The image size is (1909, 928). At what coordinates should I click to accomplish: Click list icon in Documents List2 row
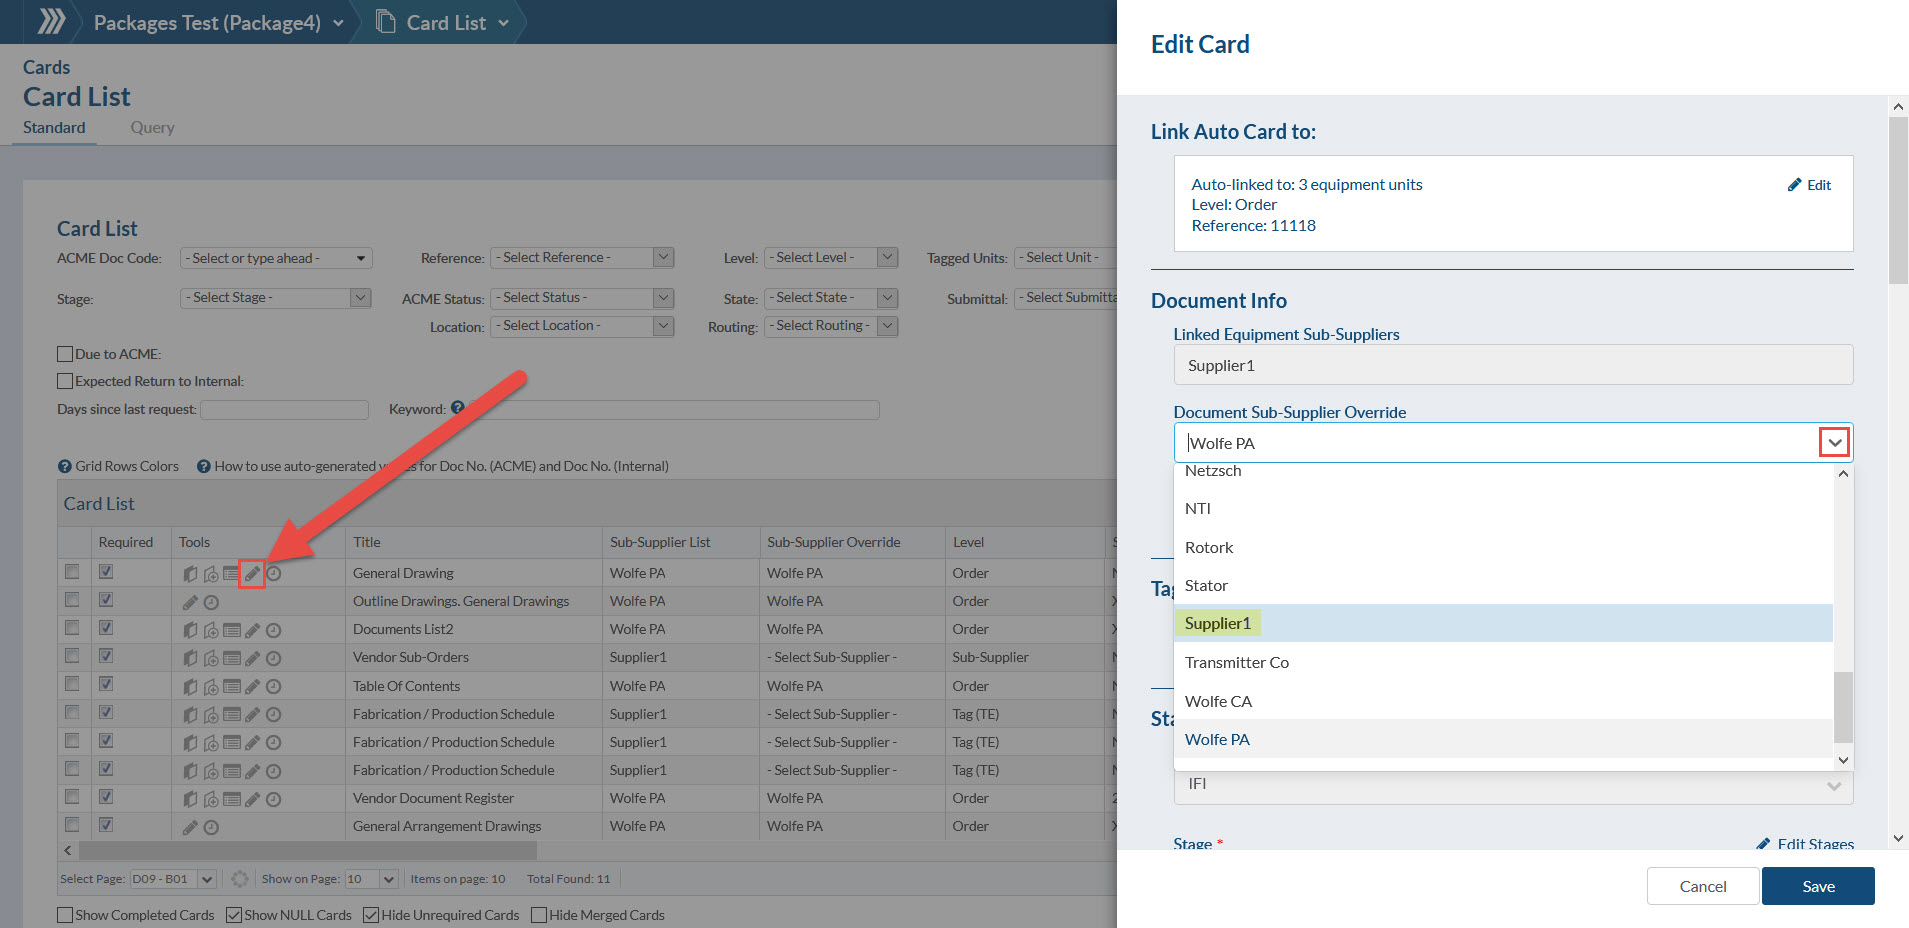click(231, 630)
